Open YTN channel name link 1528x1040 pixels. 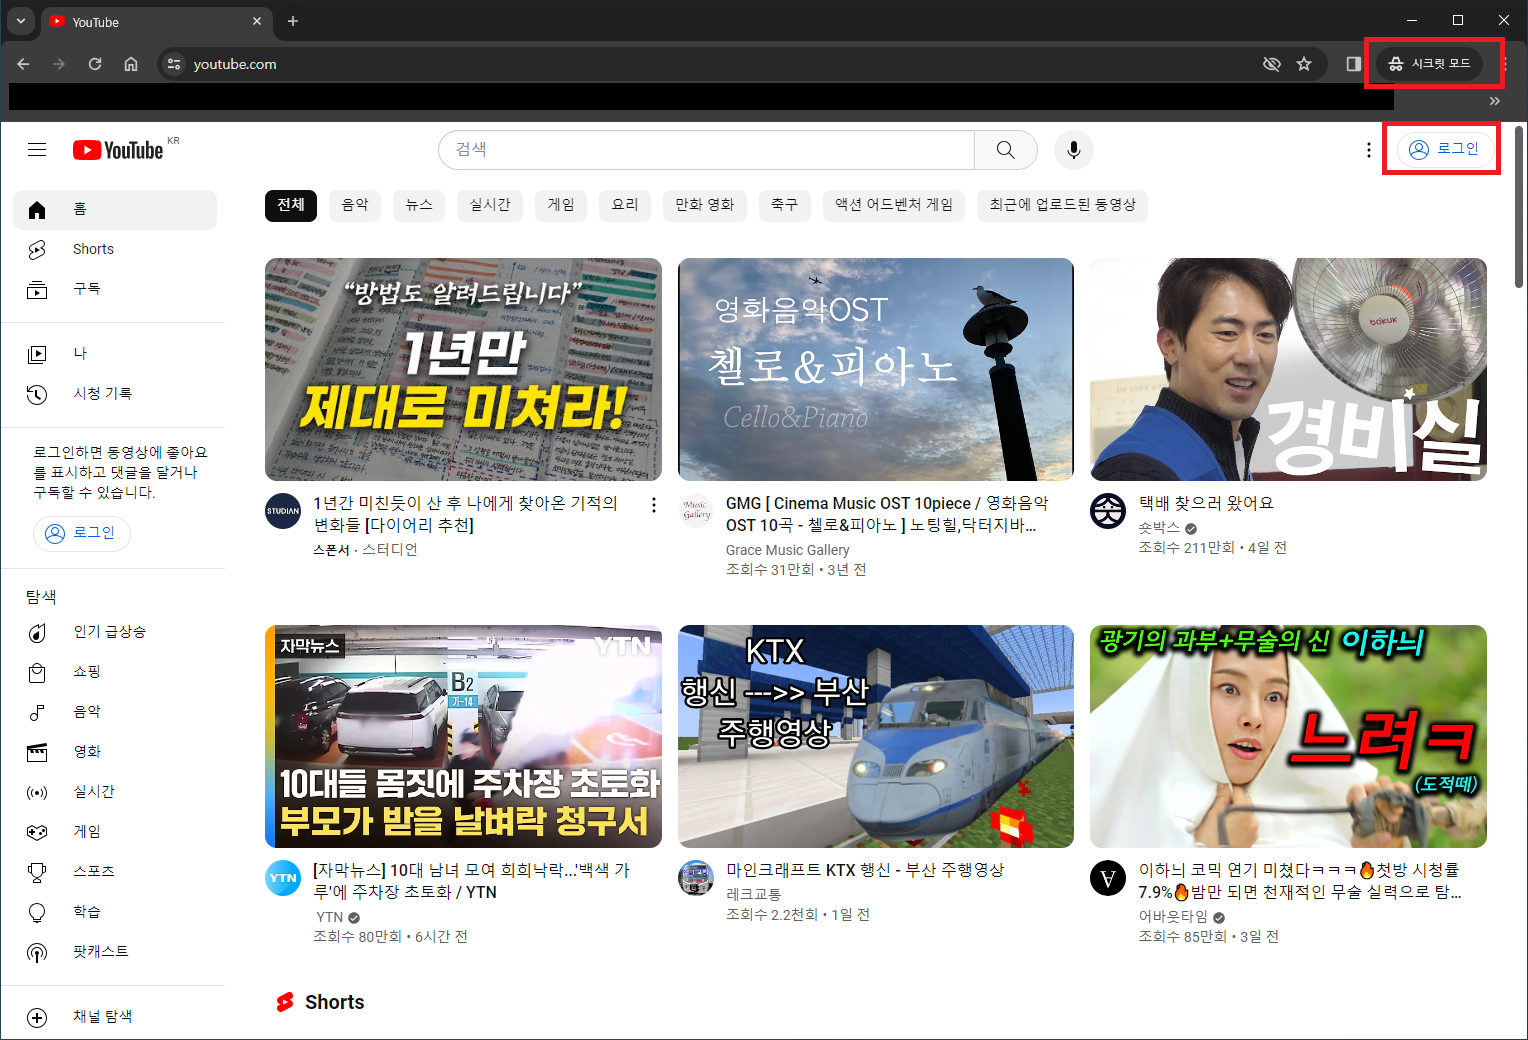coord(330,917)
